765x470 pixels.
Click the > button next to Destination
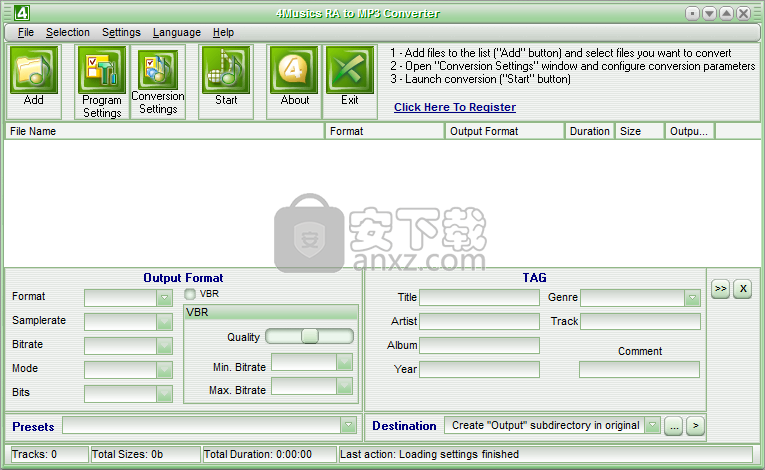pos(696,426)
